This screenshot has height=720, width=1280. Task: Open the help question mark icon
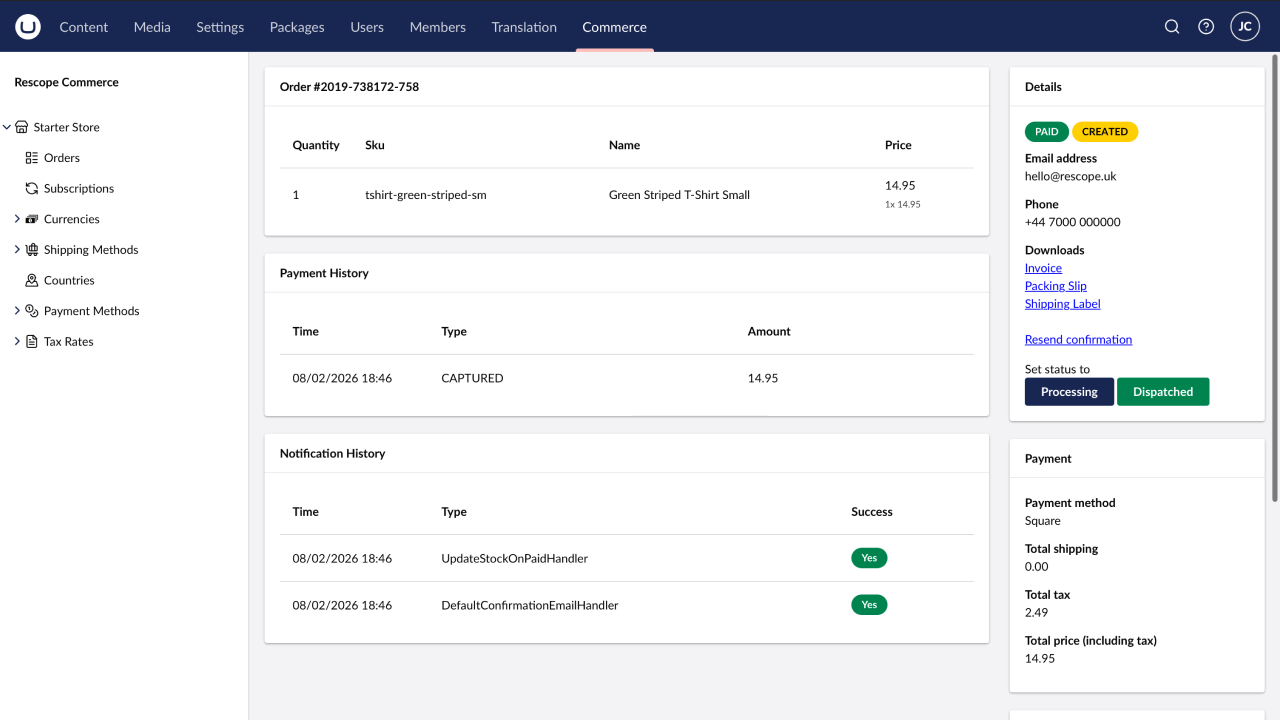[1206, 27]
